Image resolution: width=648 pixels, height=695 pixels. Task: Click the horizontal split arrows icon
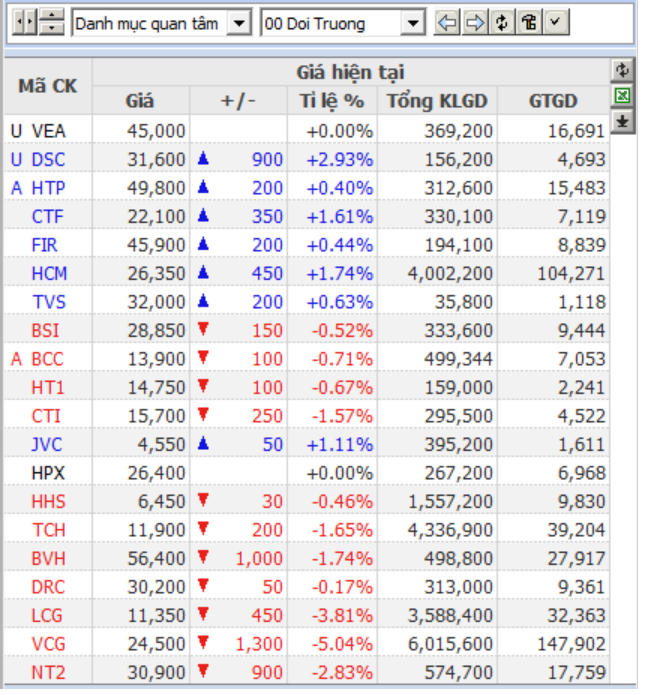click(24, 22)
